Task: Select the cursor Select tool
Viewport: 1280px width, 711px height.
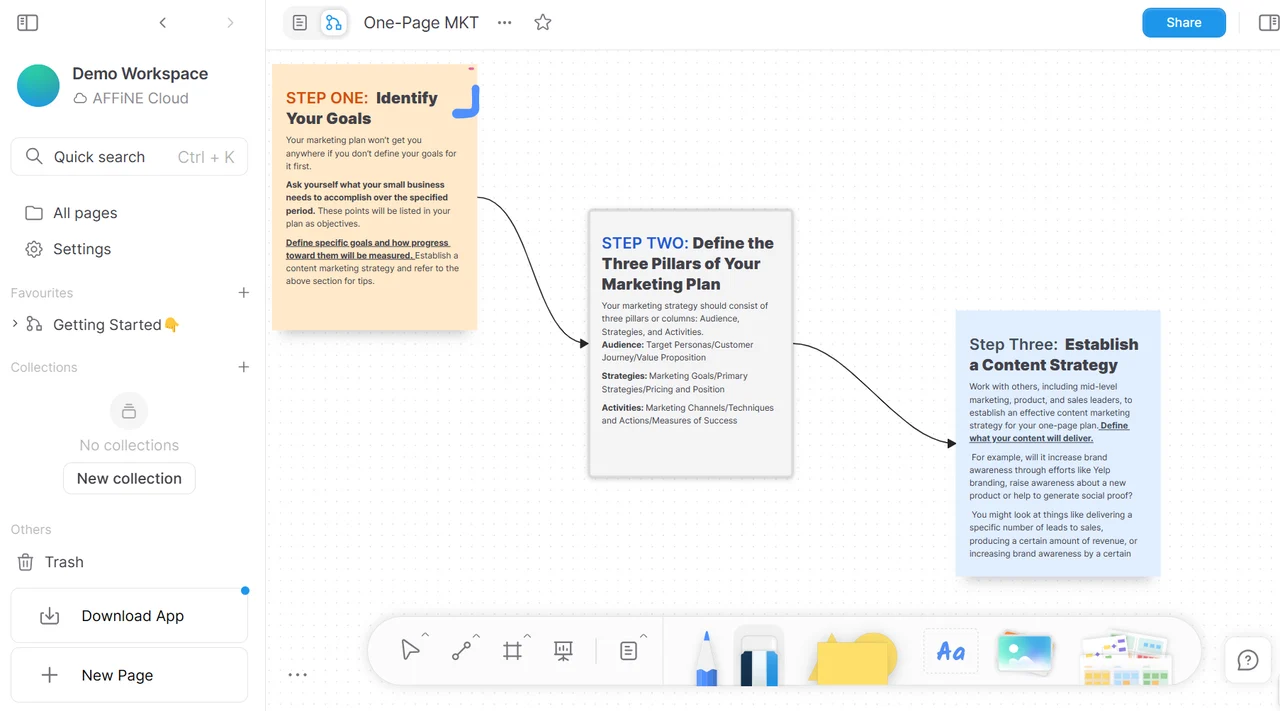Action: (x=409, y=651)
